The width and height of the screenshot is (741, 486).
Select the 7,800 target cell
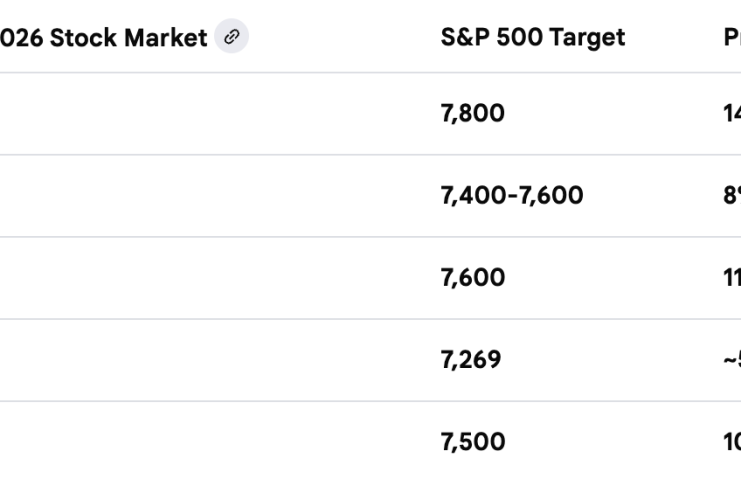[472, 114]
